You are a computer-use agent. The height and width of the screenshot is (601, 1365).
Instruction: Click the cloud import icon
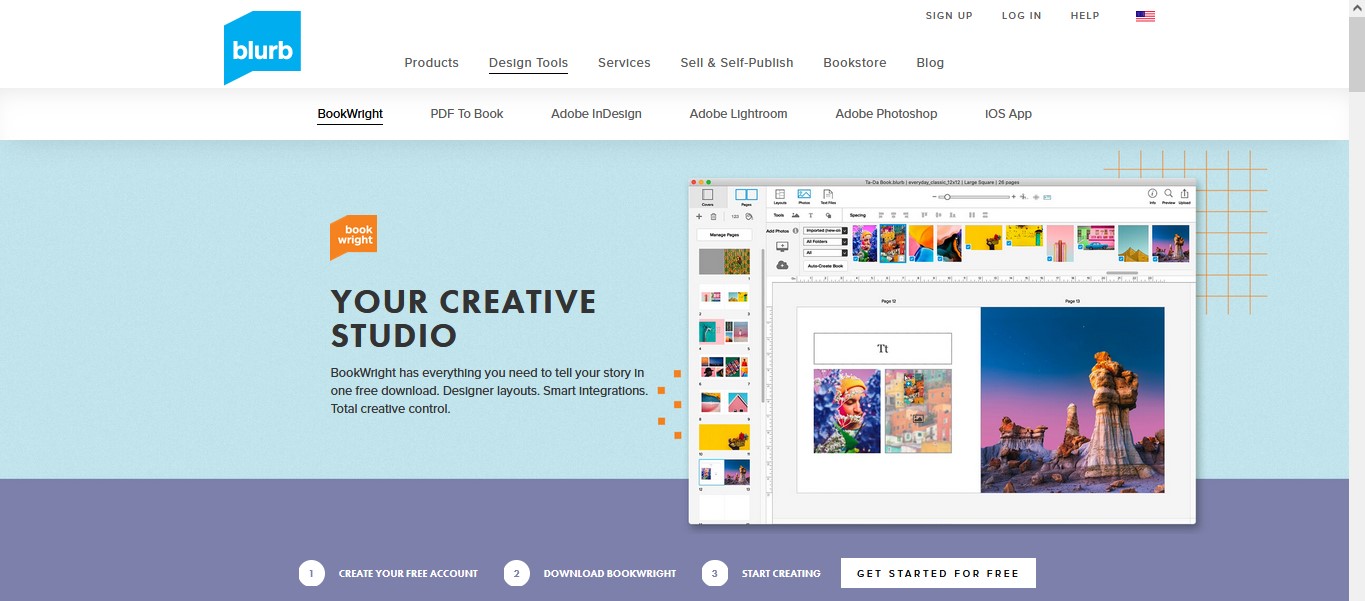(782, 265)
